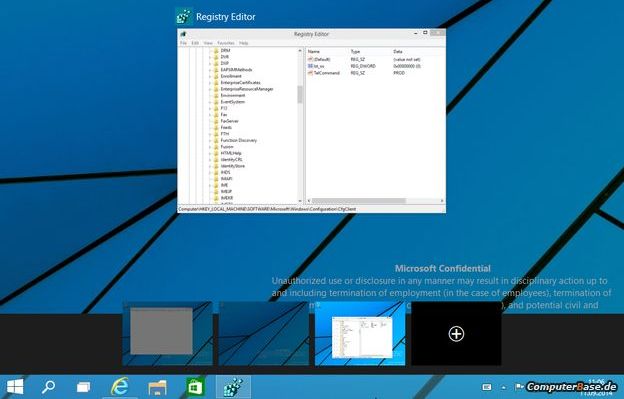
Task: Show hidden tray icons arrow
Action: click(x=504, y=387)
